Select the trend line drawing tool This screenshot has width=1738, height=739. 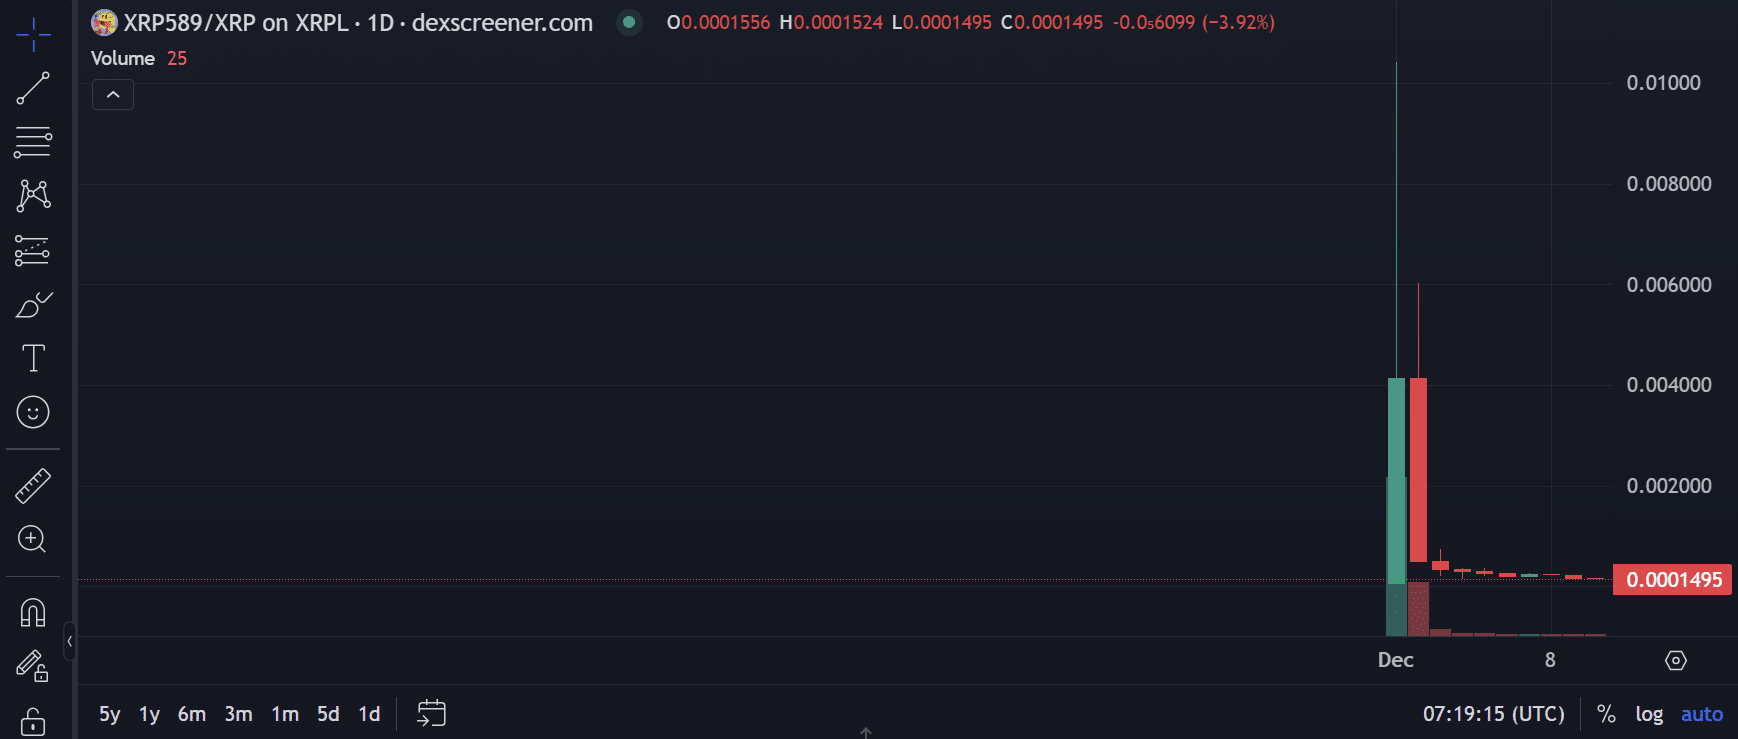(33, 88)
